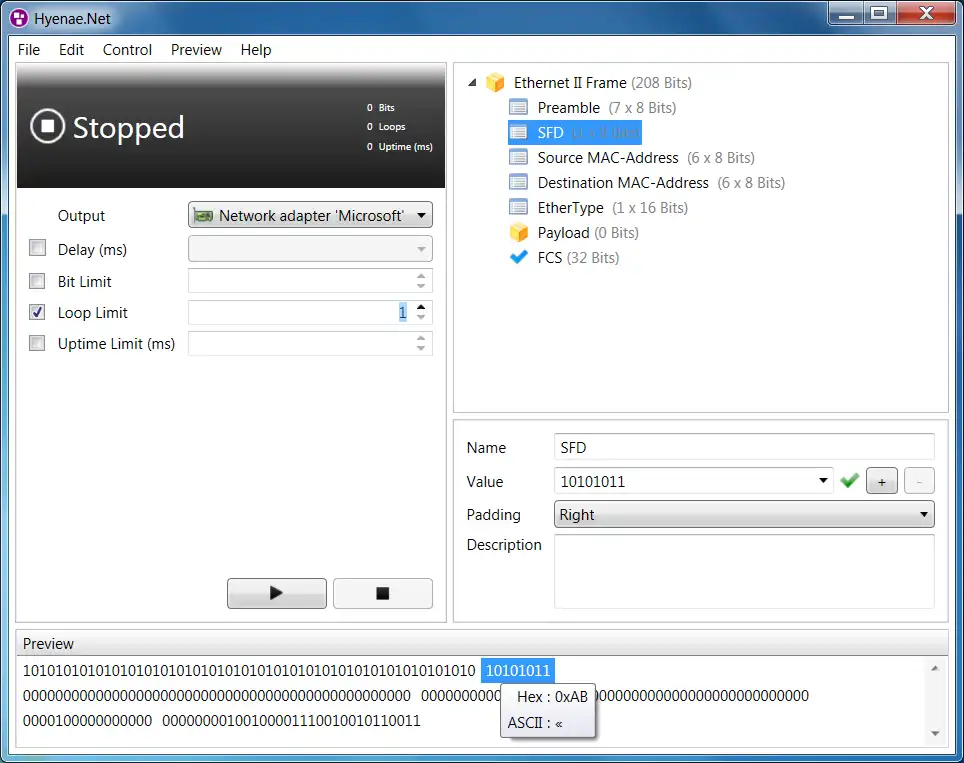Click the Preview scrollbar up arrow

coord(934,668)
